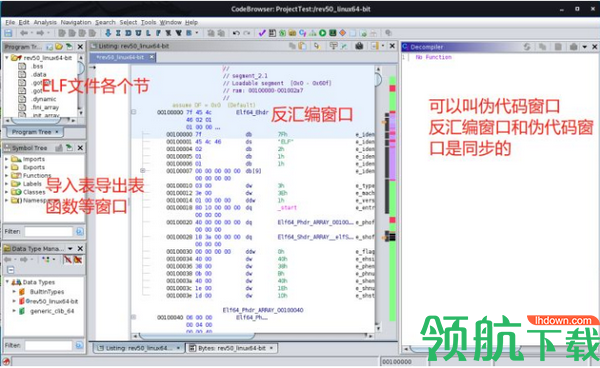Select the .dynamic section in Program Tree
600x368 pixels.
[x=44, y=99]
